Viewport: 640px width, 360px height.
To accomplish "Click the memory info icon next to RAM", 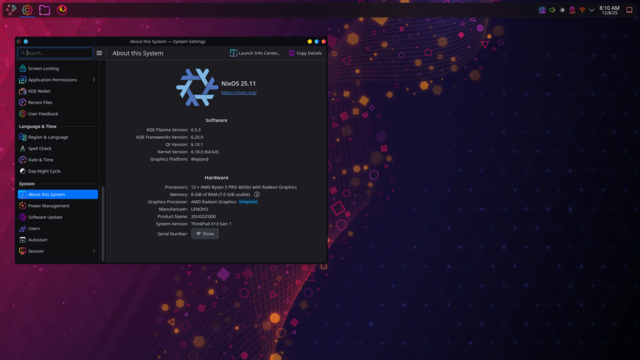I will (x=257, y=195).
